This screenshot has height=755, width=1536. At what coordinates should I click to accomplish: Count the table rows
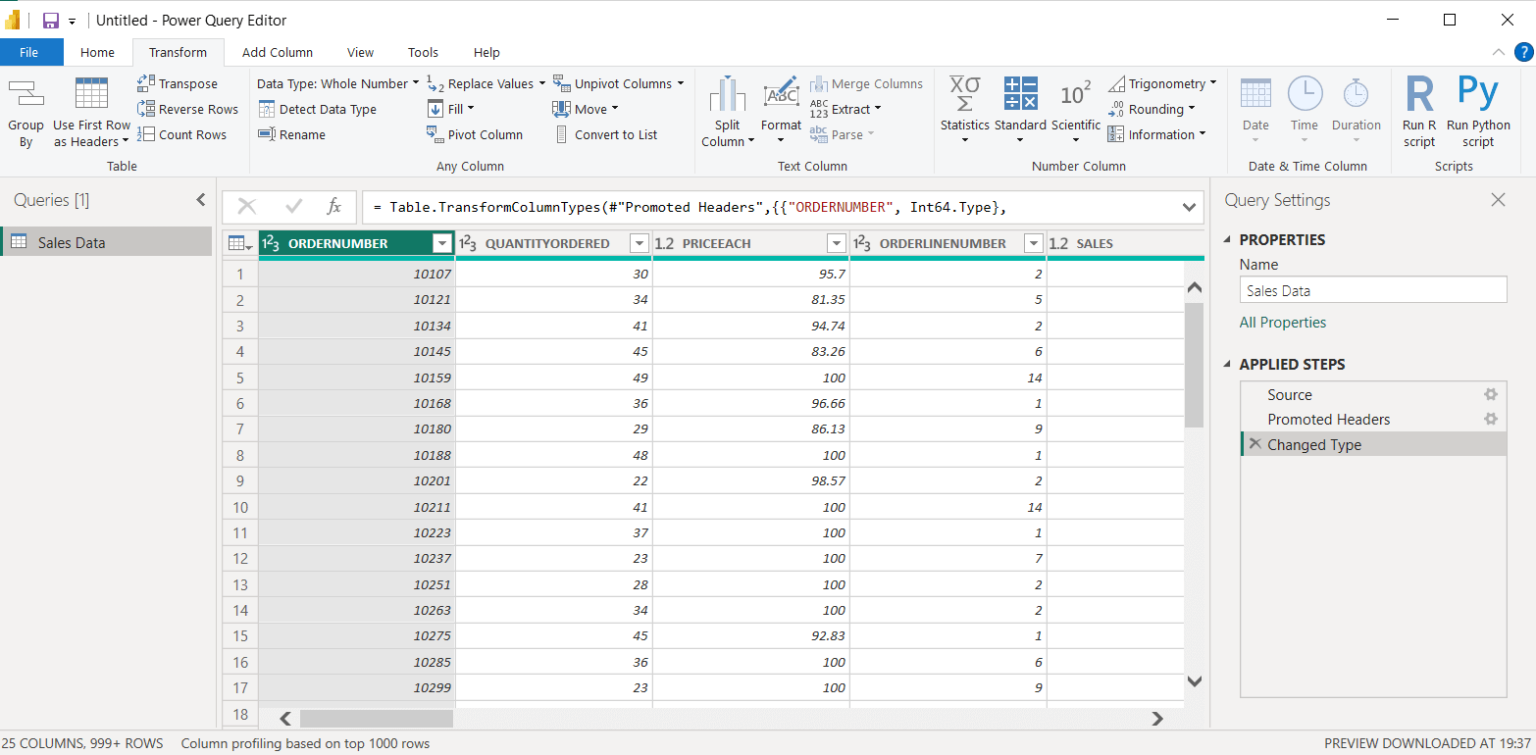183,134
